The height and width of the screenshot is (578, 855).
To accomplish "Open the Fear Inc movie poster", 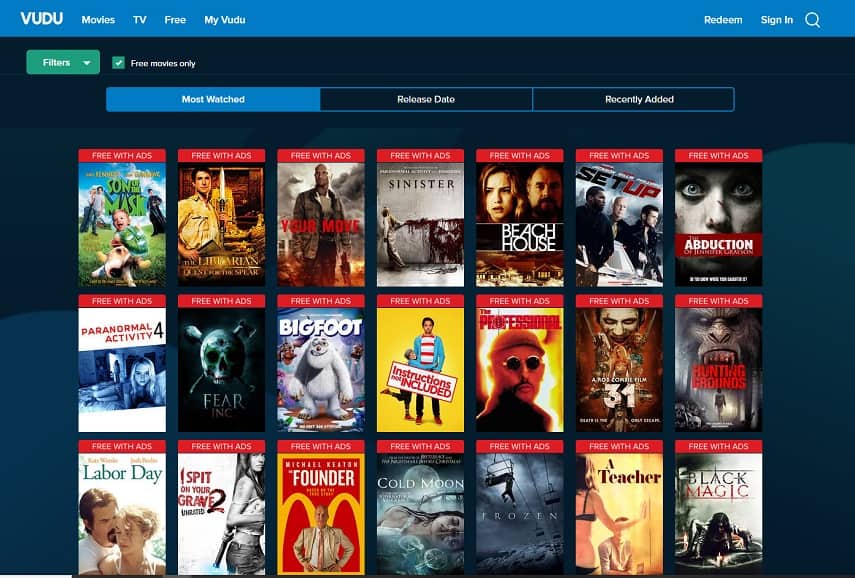I will pyautogui.click(x=221, y=370).
